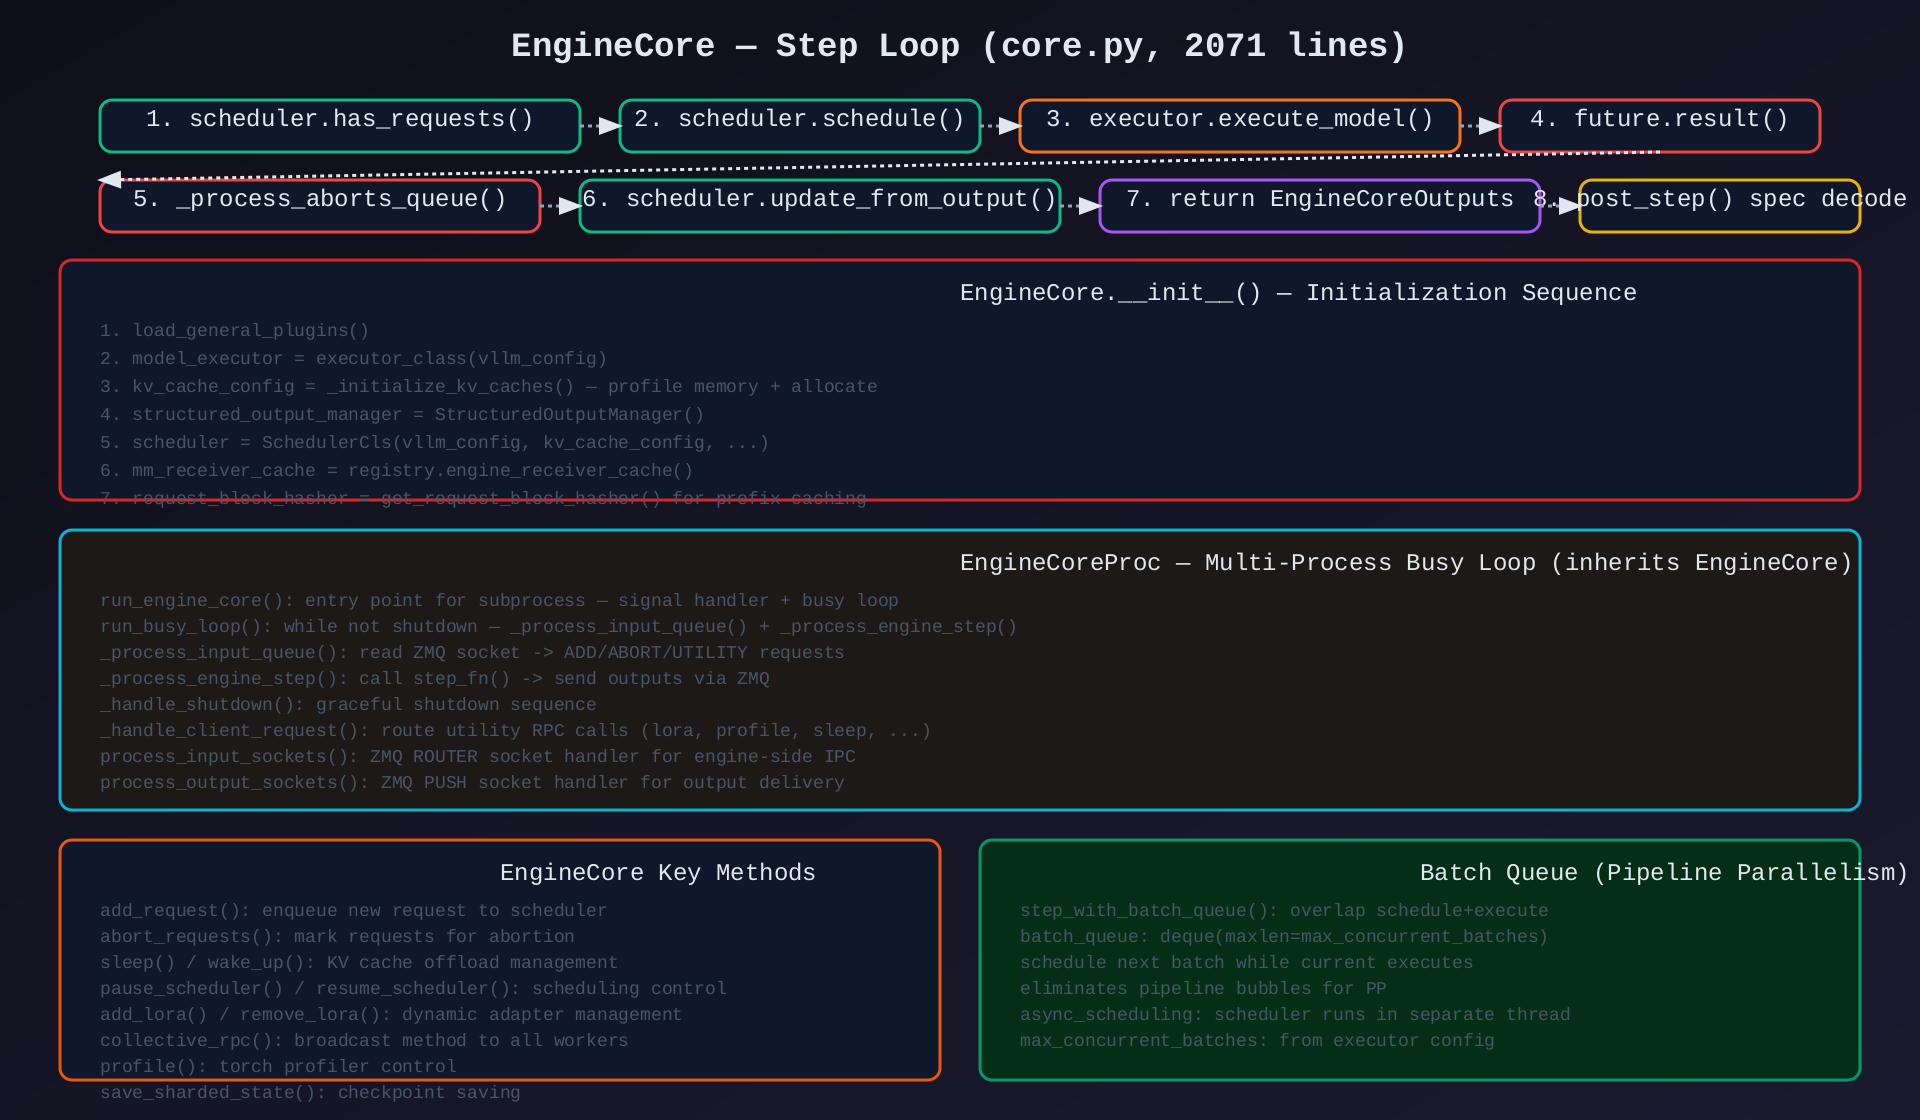Click the Initialization Sequence heading

pos(1298,293)
